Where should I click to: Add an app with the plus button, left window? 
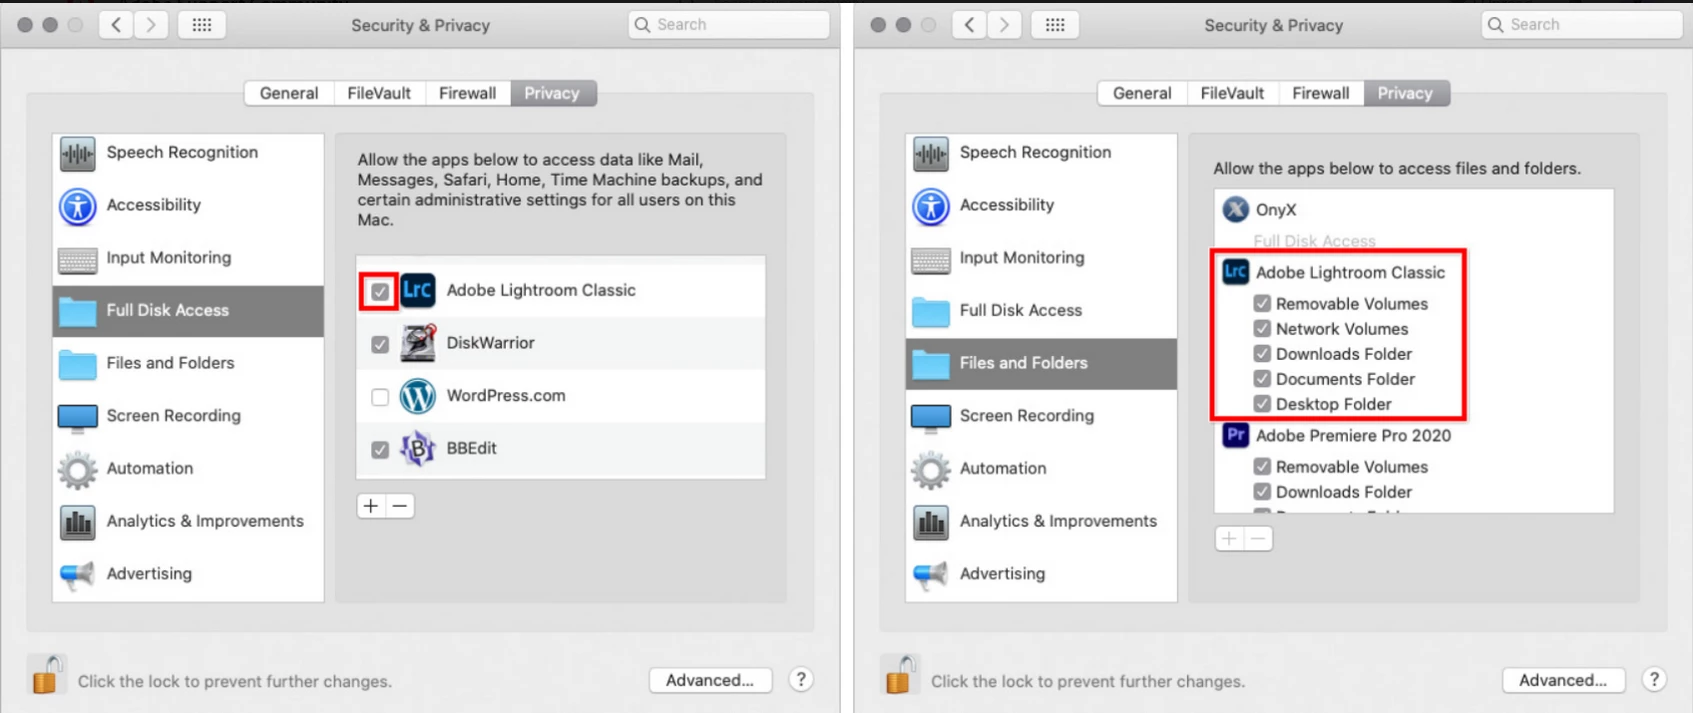tap(371, 506)
